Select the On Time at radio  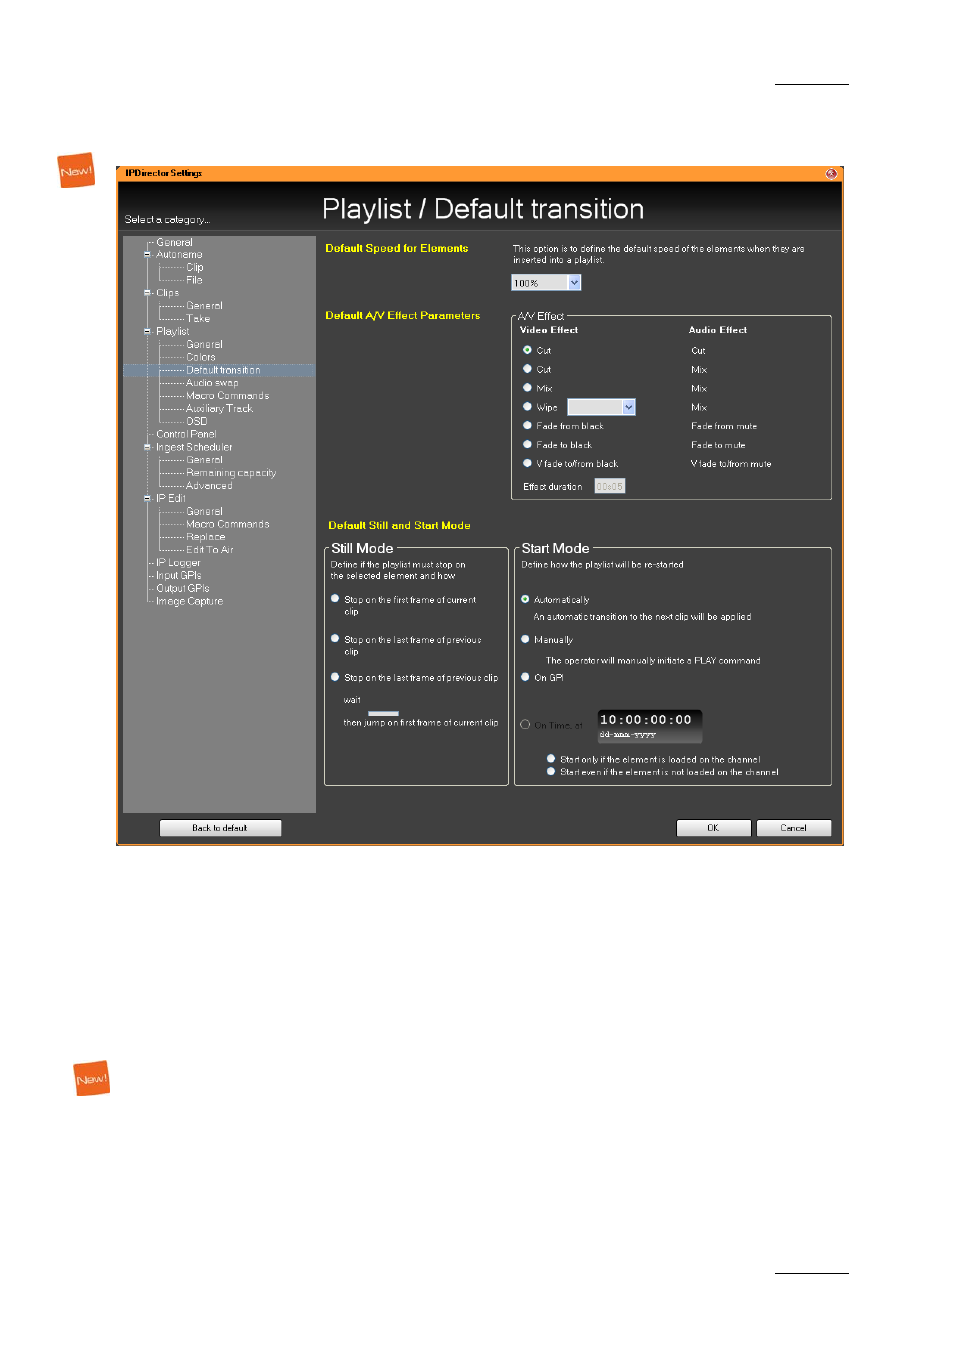pyautogui.click(x=525, y=725)
